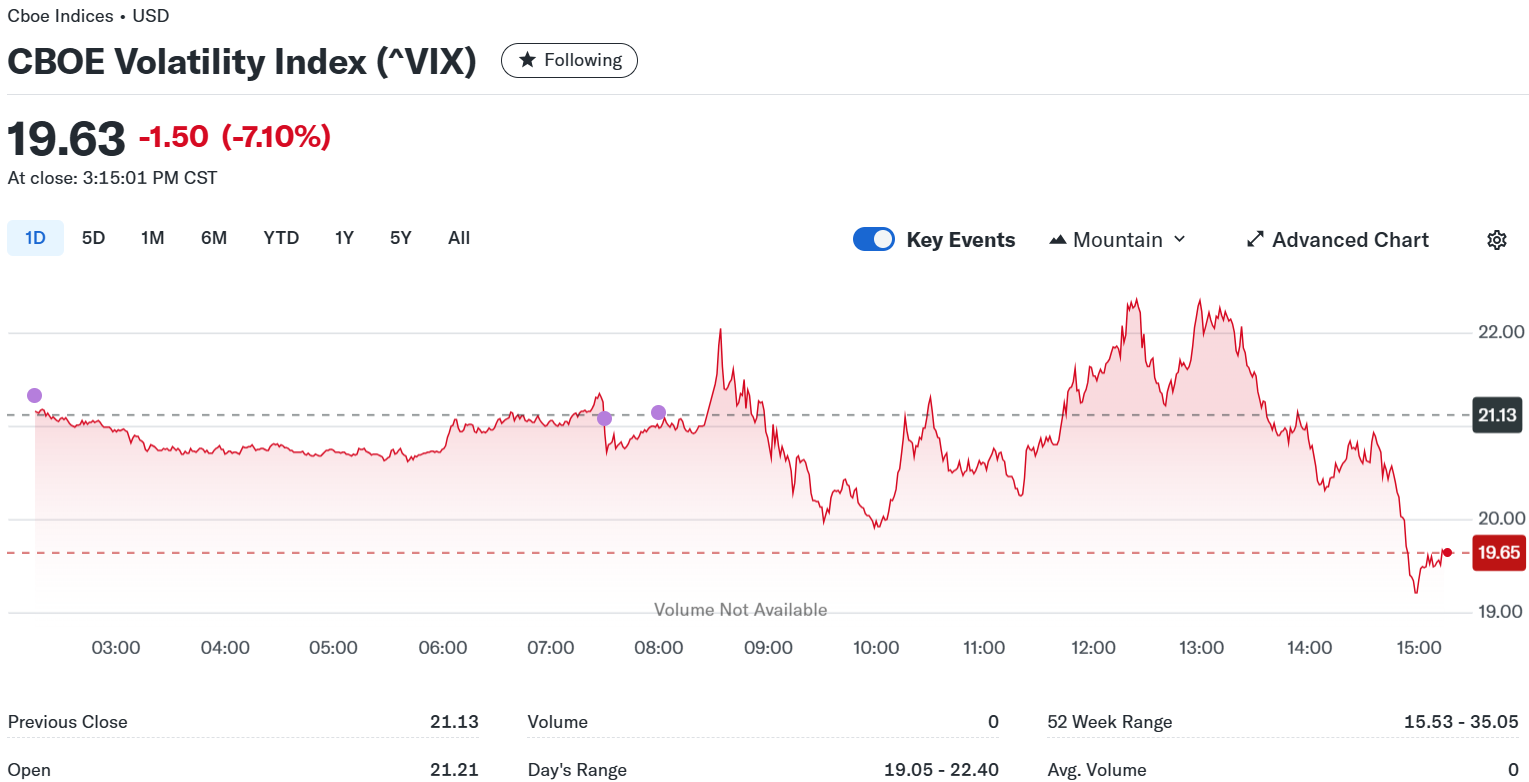The height and width of the screenshot is (782, 1529).
Task: Show the 5Y range chart
Action: [x=400, y=238]
